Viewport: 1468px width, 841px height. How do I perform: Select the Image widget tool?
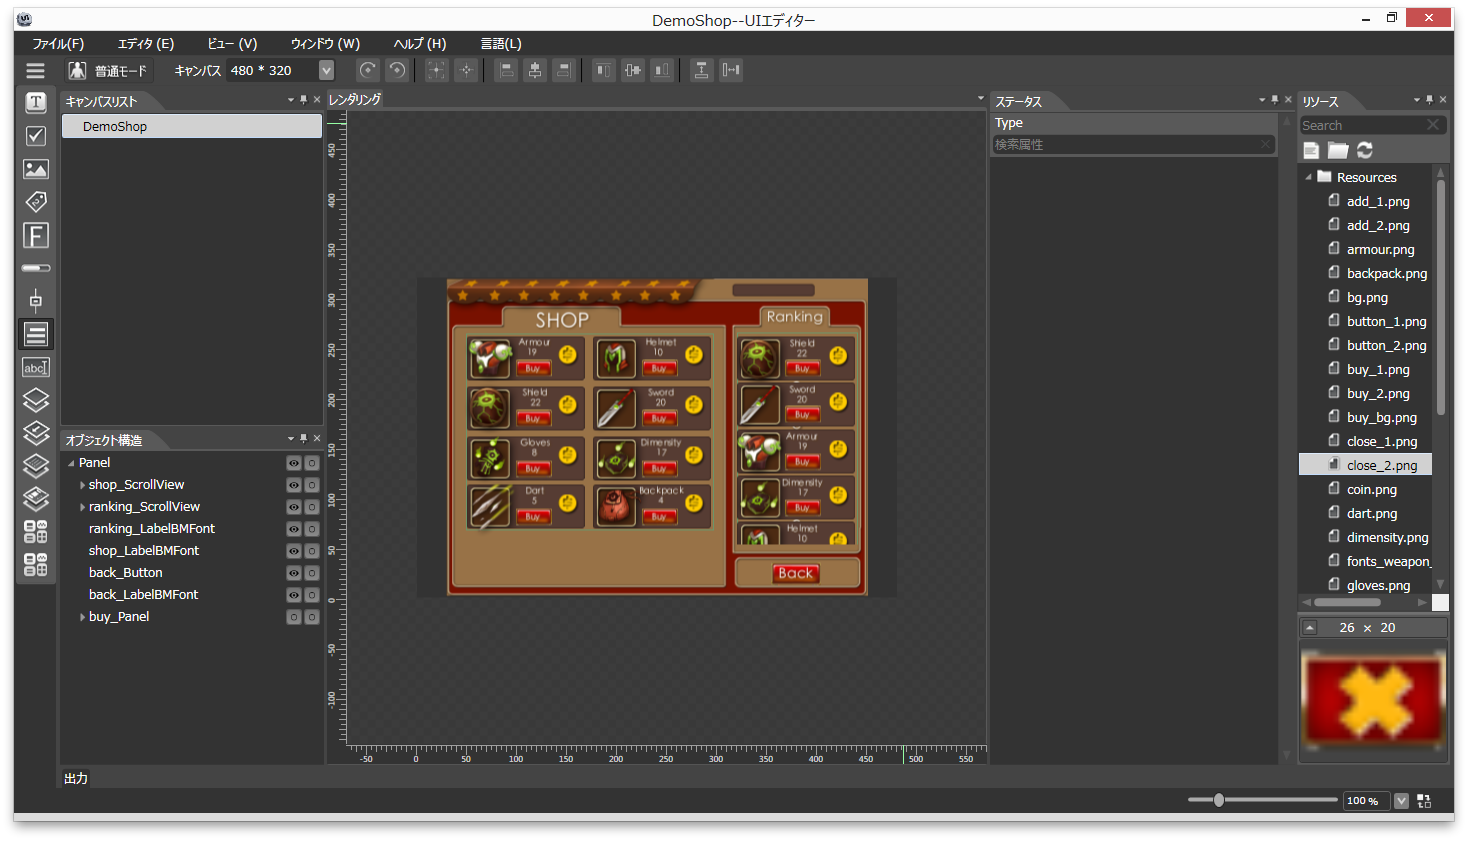[x=35, y=168]
